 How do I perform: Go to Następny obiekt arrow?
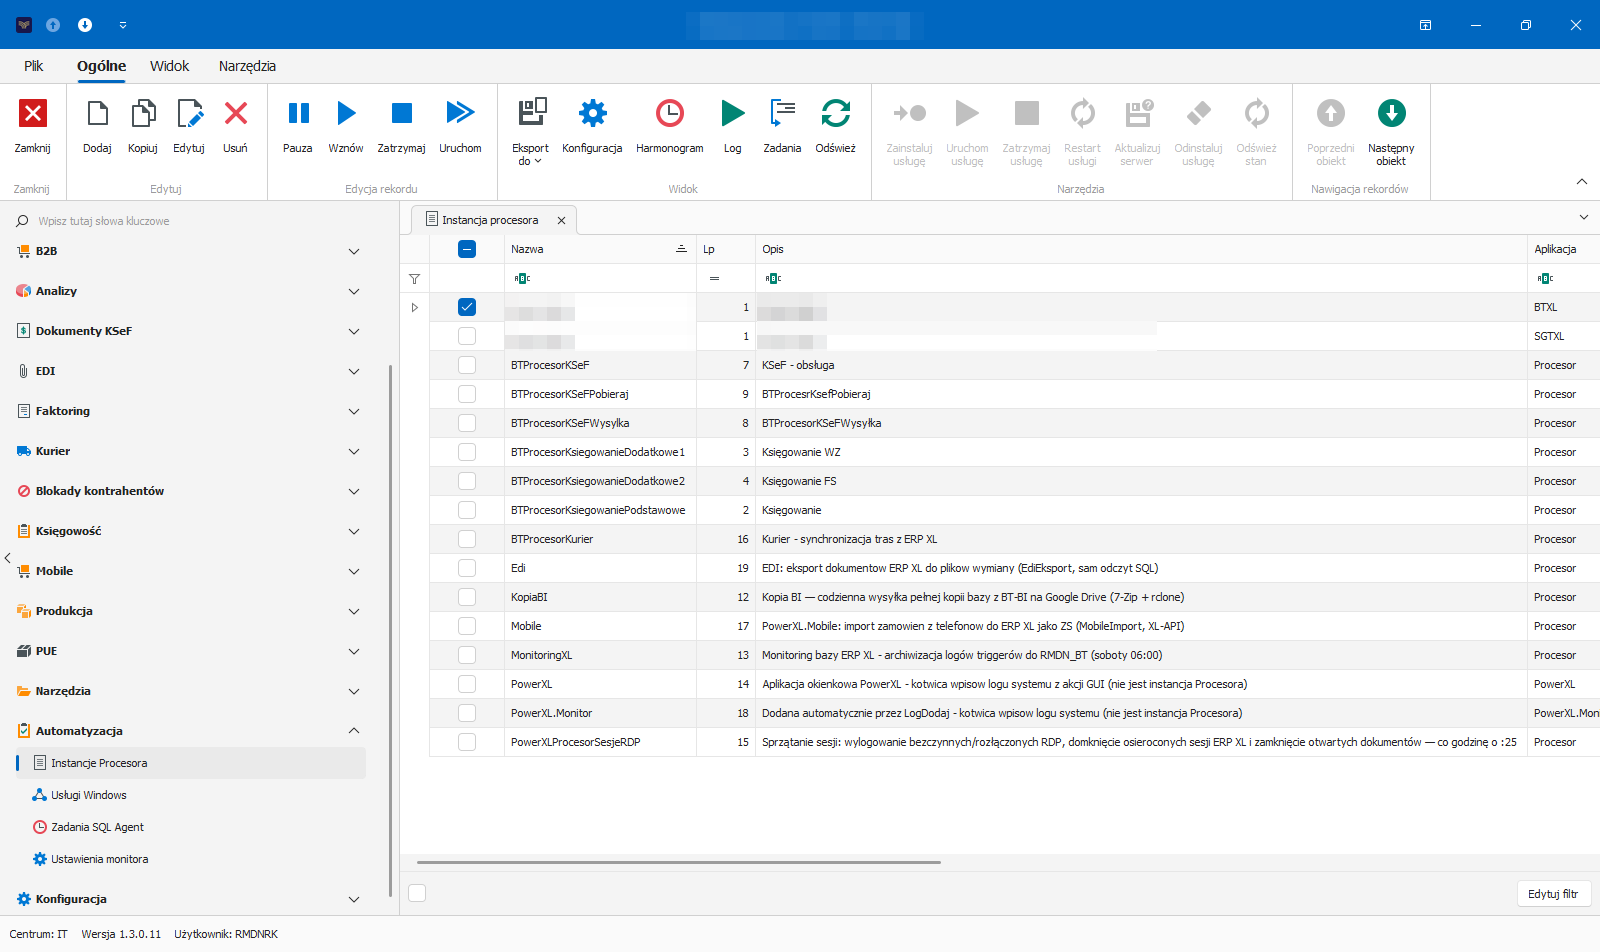click(x=1391, y=113)
